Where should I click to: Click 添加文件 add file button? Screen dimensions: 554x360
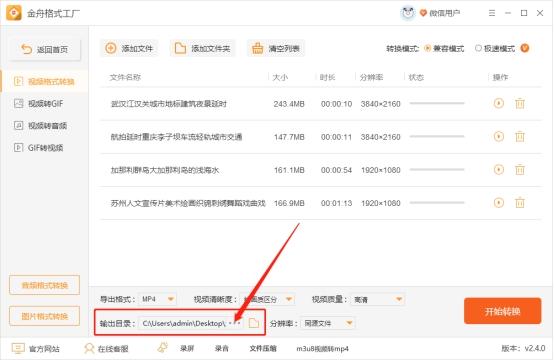pos(129,48)
